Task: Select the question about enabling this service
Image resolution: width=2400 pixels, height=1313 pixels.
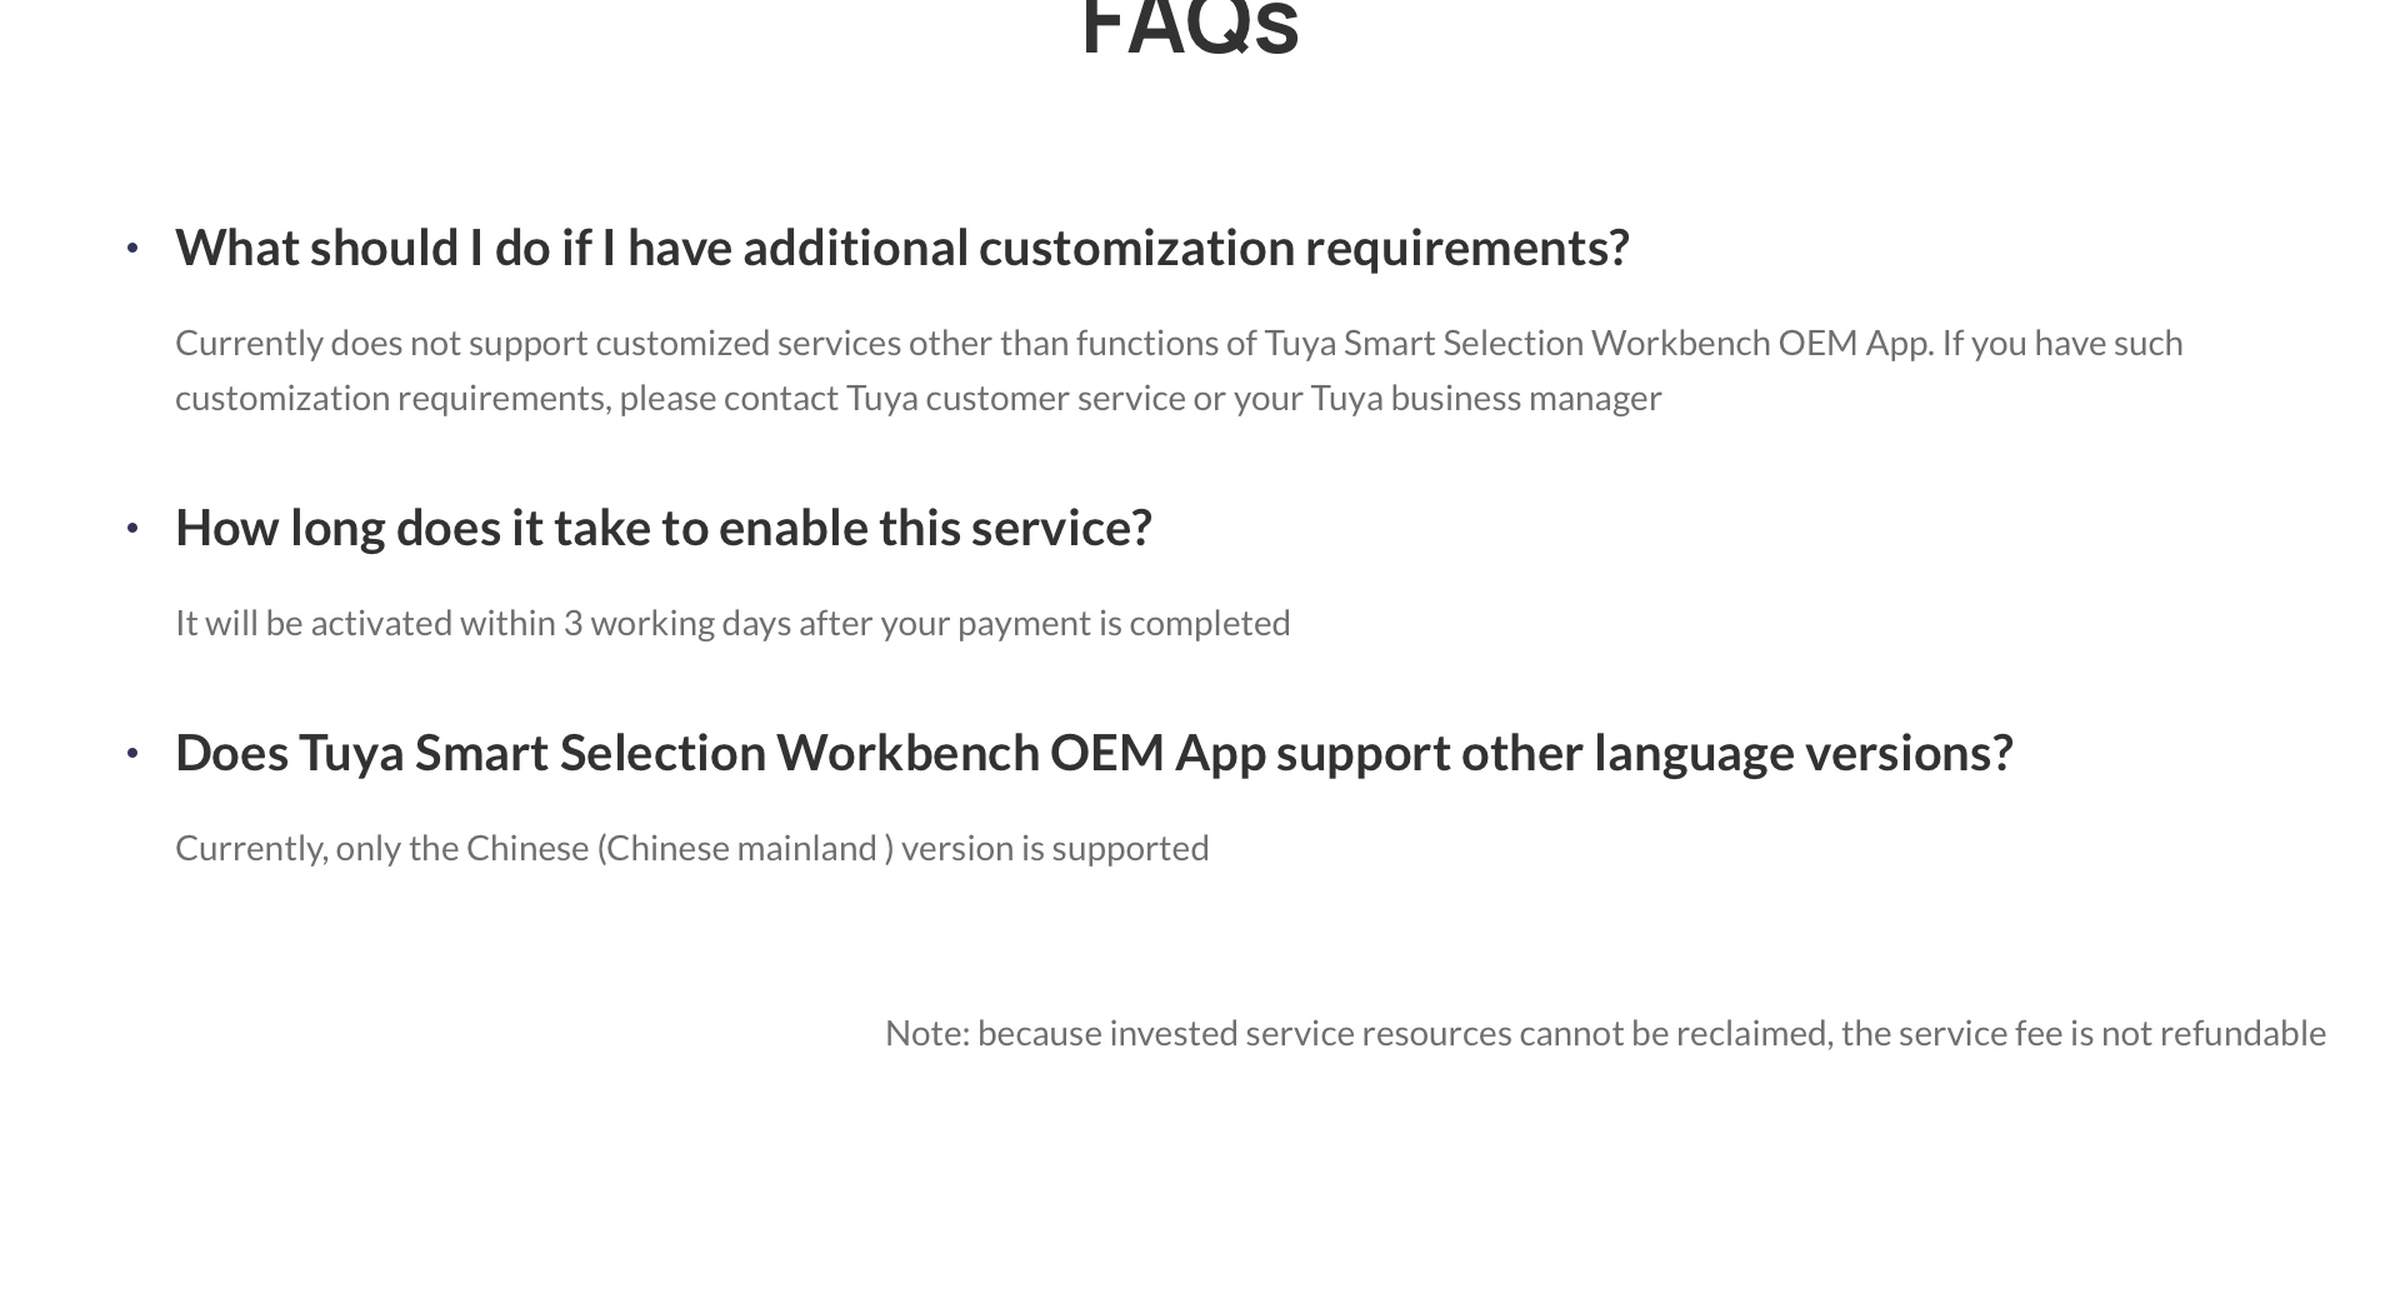Action: point(663,528)
